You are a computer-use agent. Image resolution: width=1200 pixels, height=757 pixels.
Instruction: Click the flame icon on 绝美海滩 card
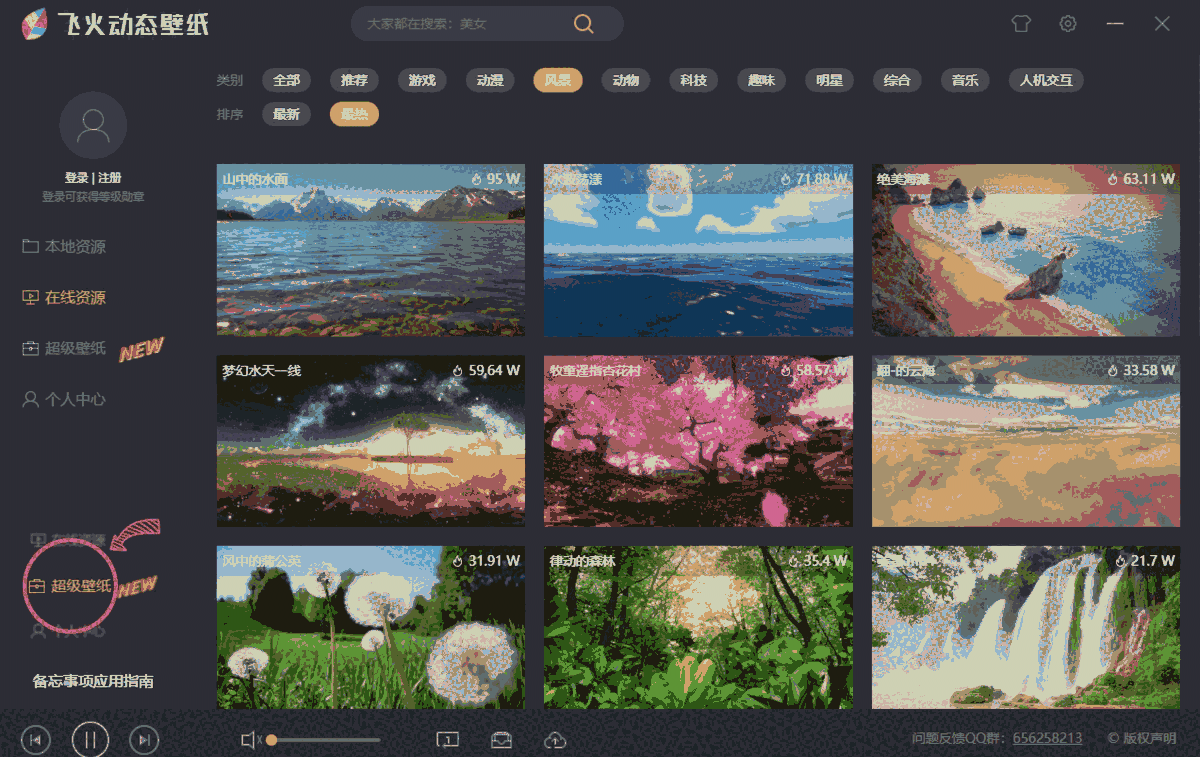(1113, 179)
